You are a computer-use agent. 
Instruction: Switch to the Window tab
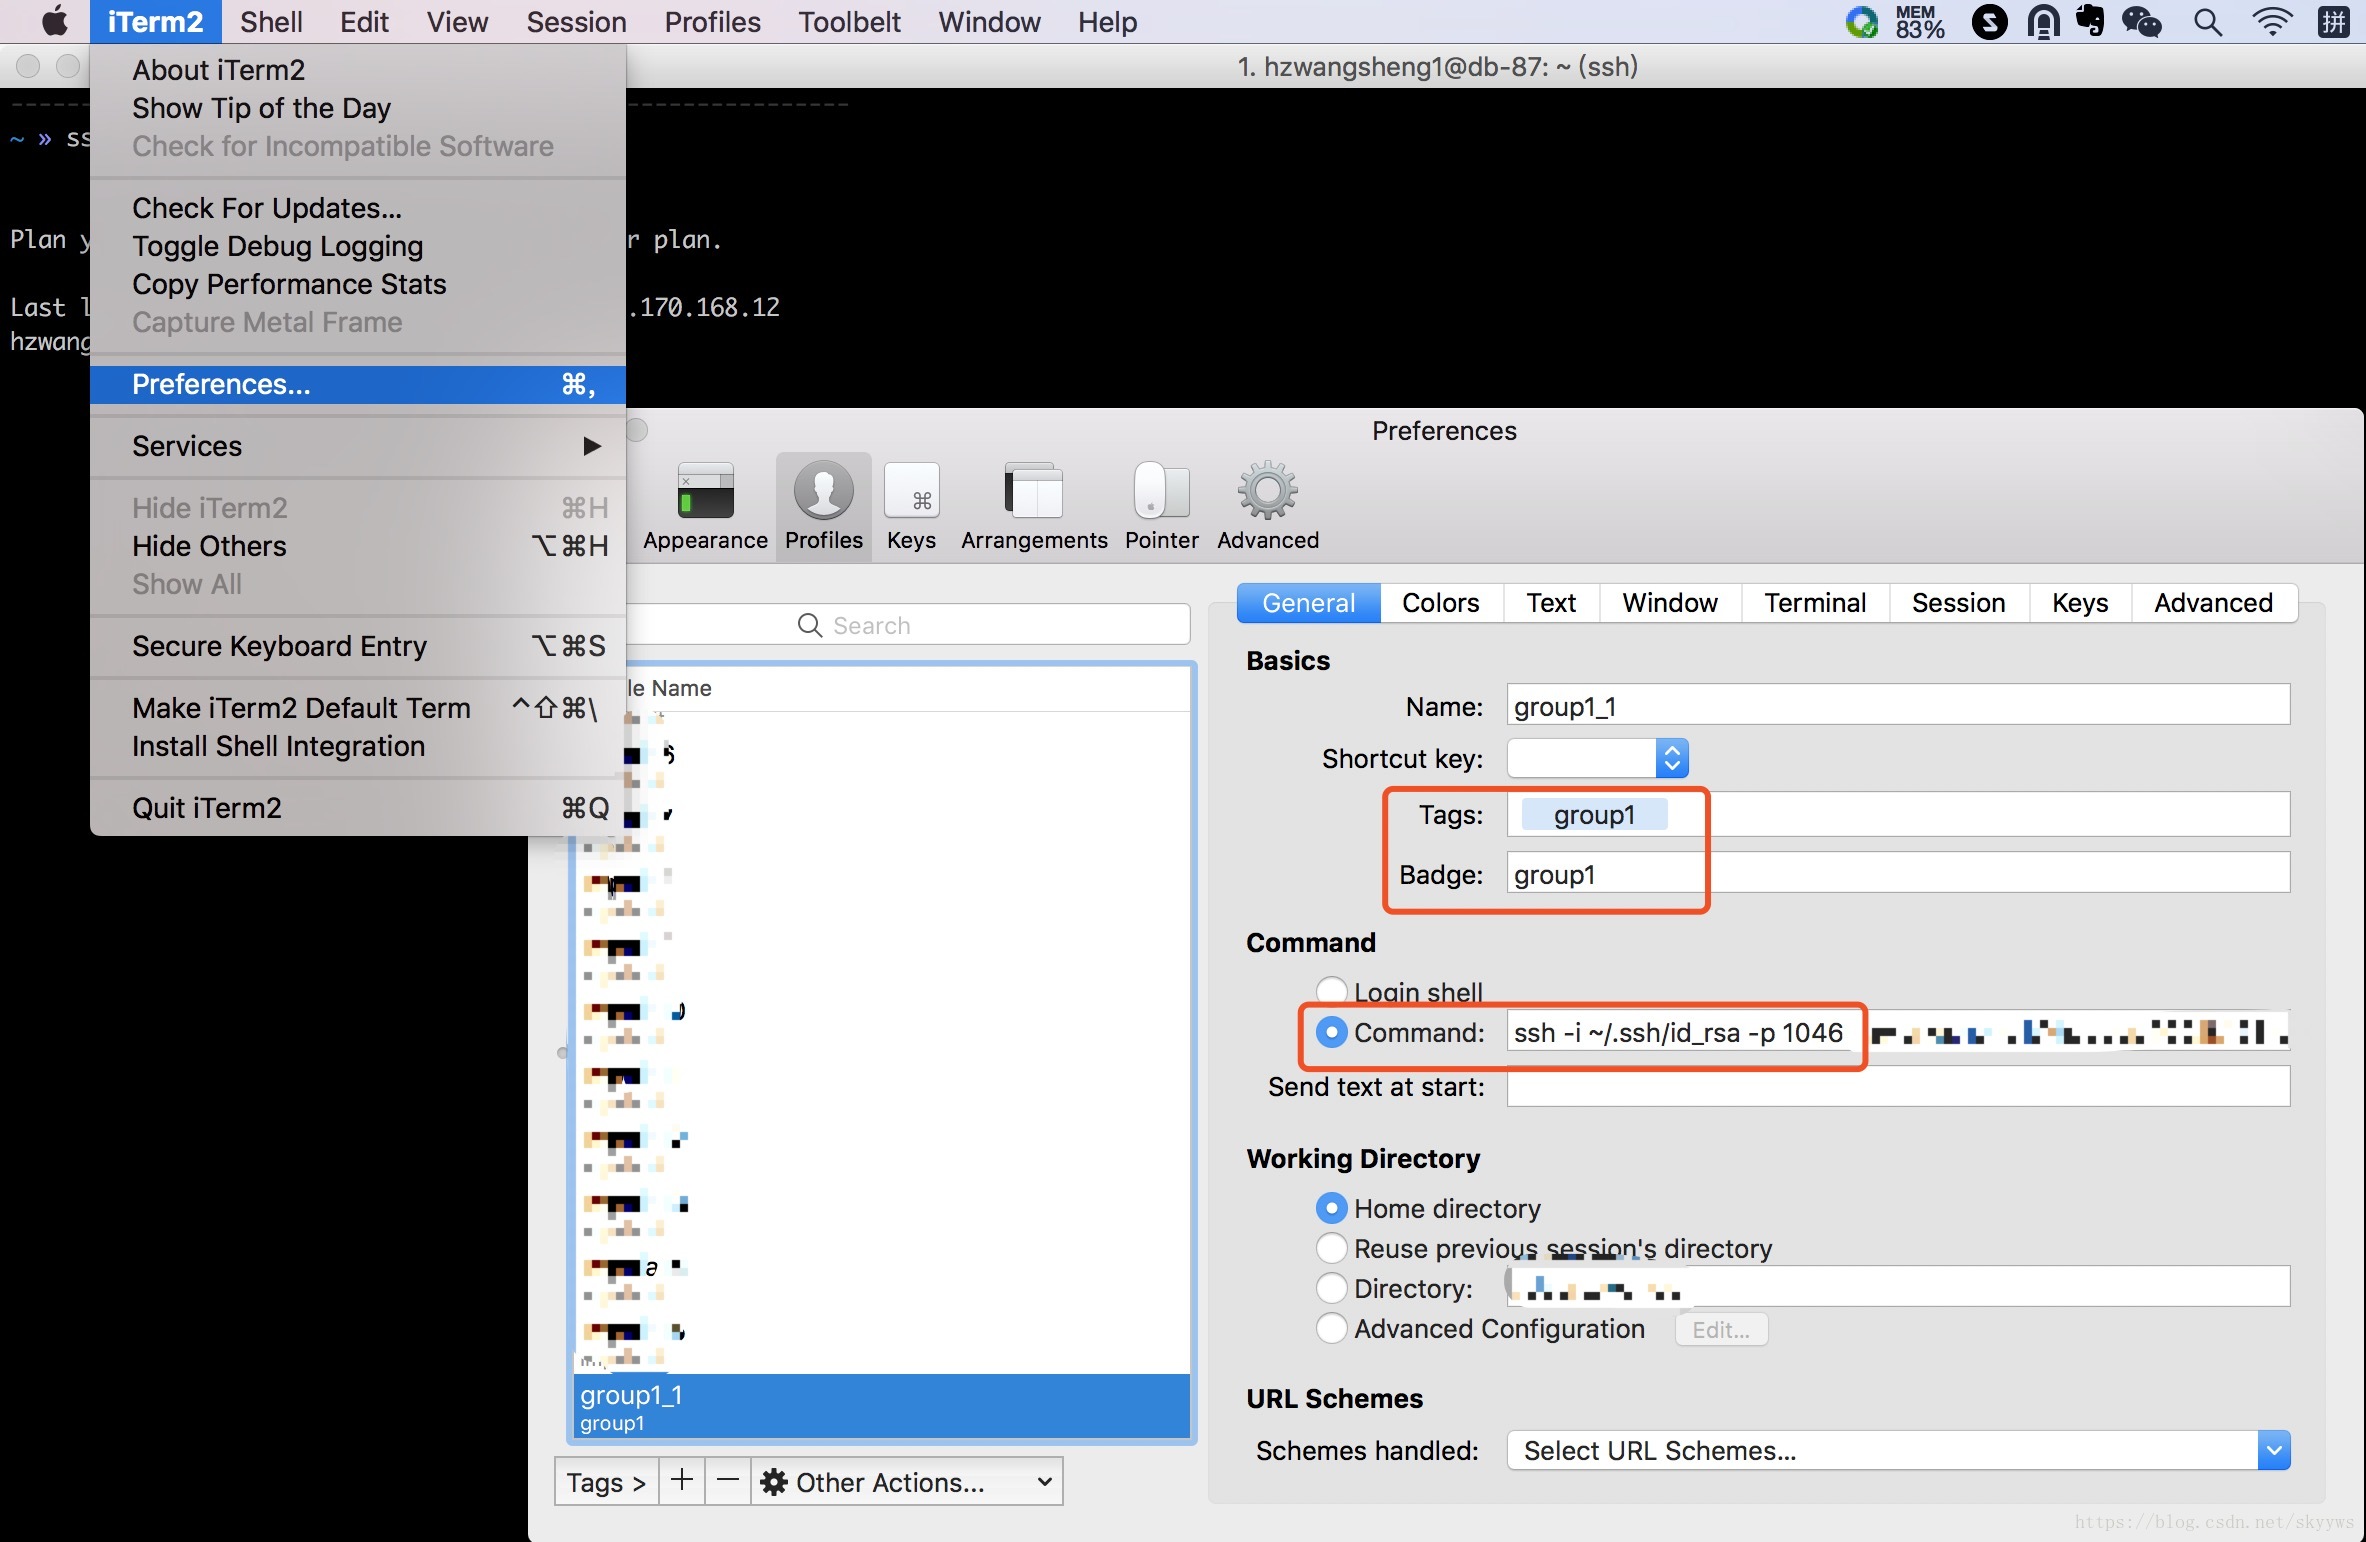click(1669, 603)
